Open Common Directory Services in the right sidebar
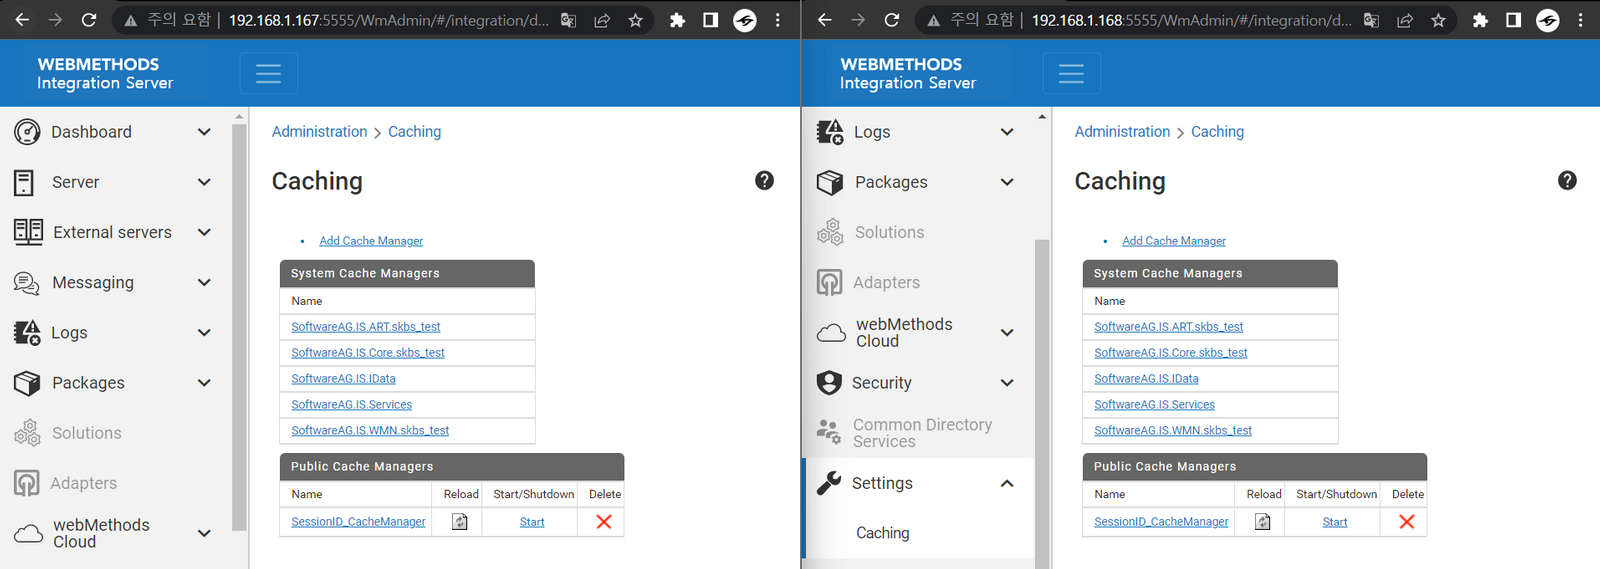The height and width of the screenshot is (569, 1600). coord(921,433)
